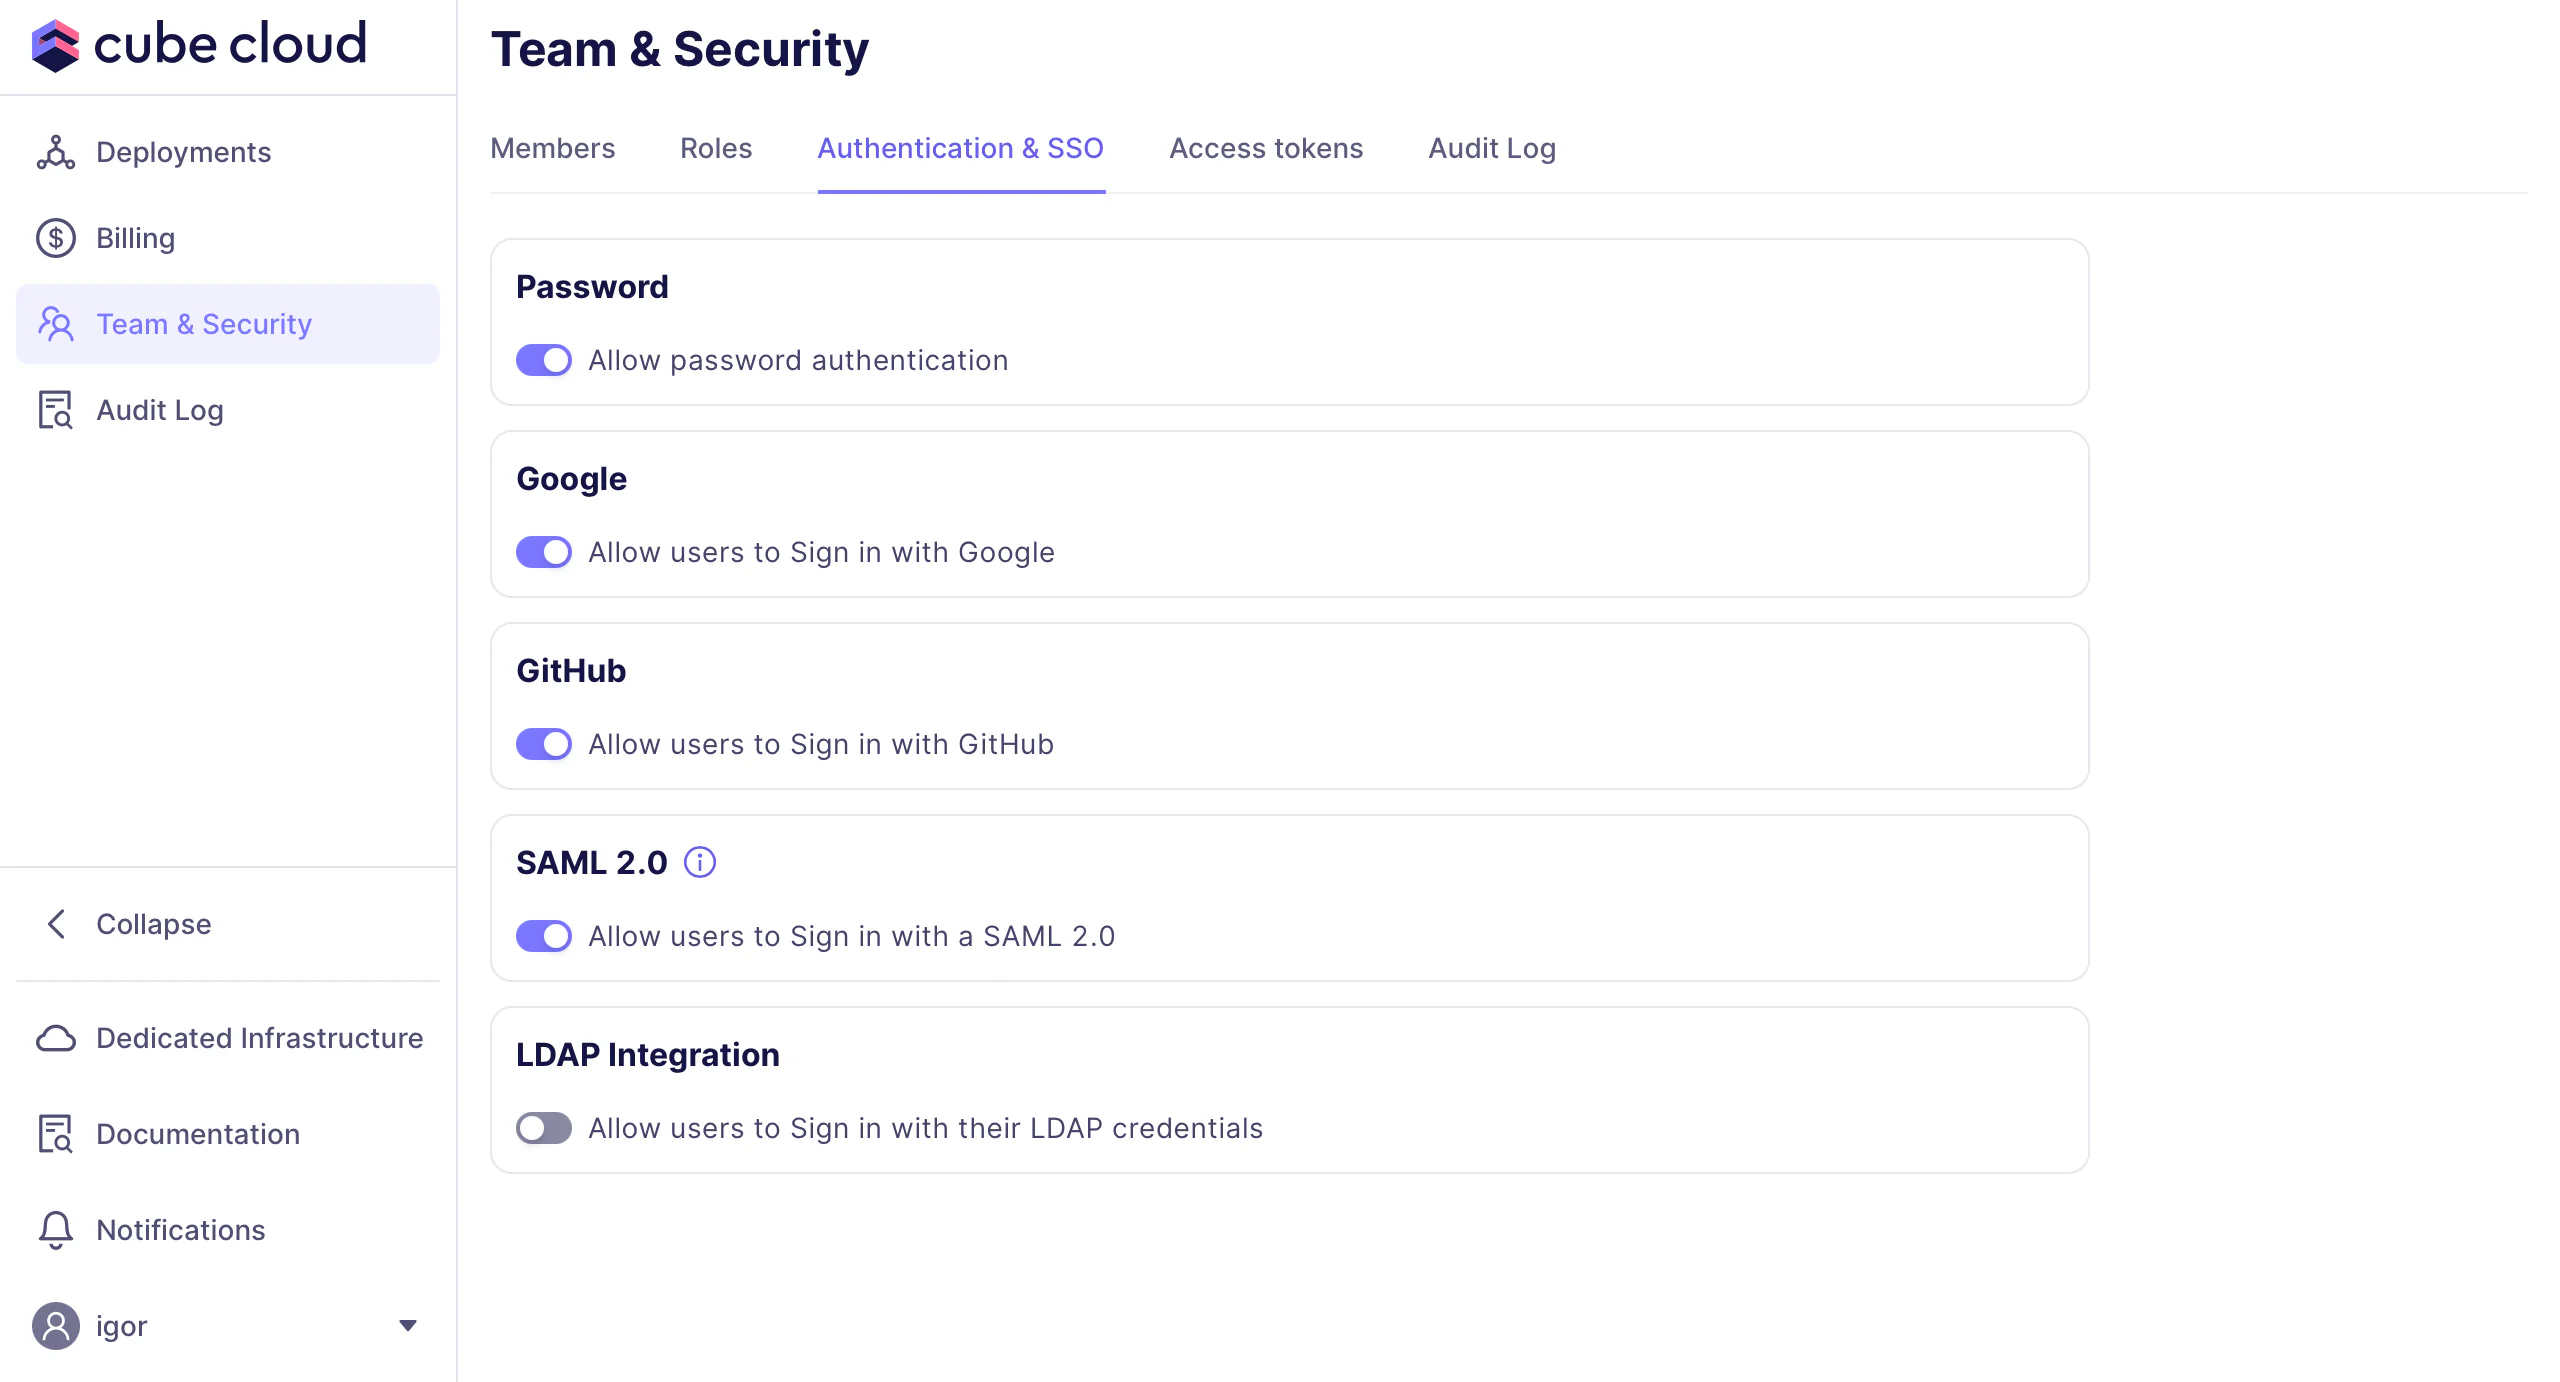Screen dimensions: 2560x1382
Task: Disable password authentication toggle
Action: coord(543,360)
